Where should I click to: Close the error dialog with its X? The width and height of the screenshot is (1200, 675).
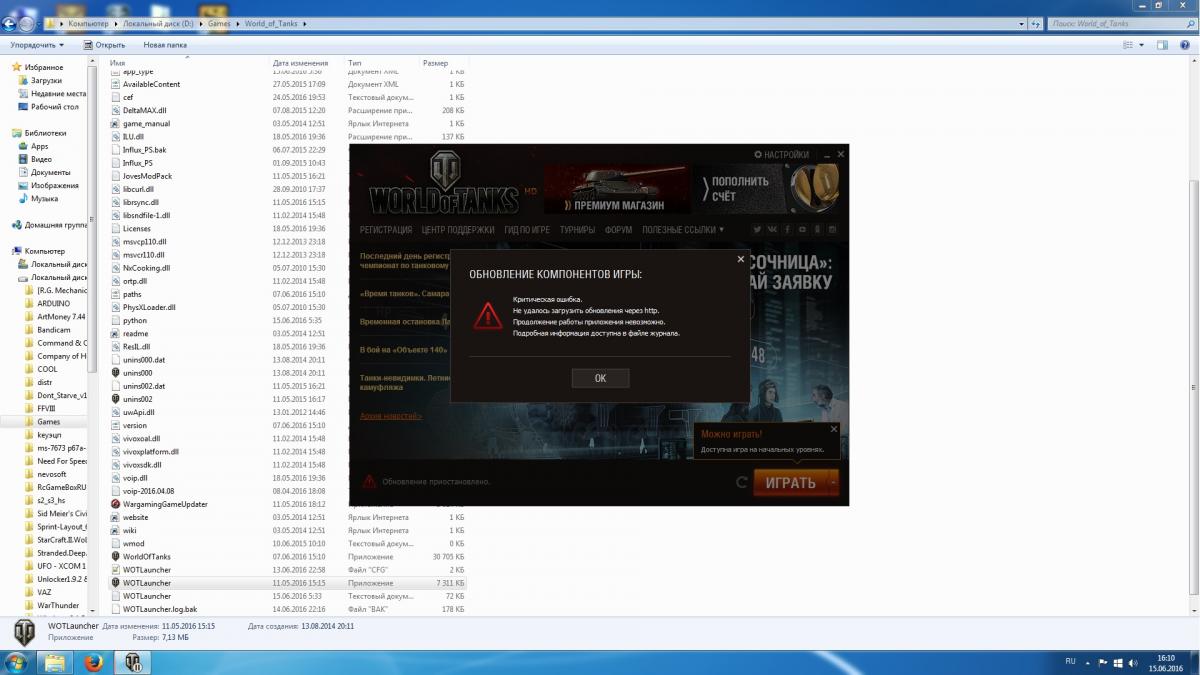coord(740,259)
